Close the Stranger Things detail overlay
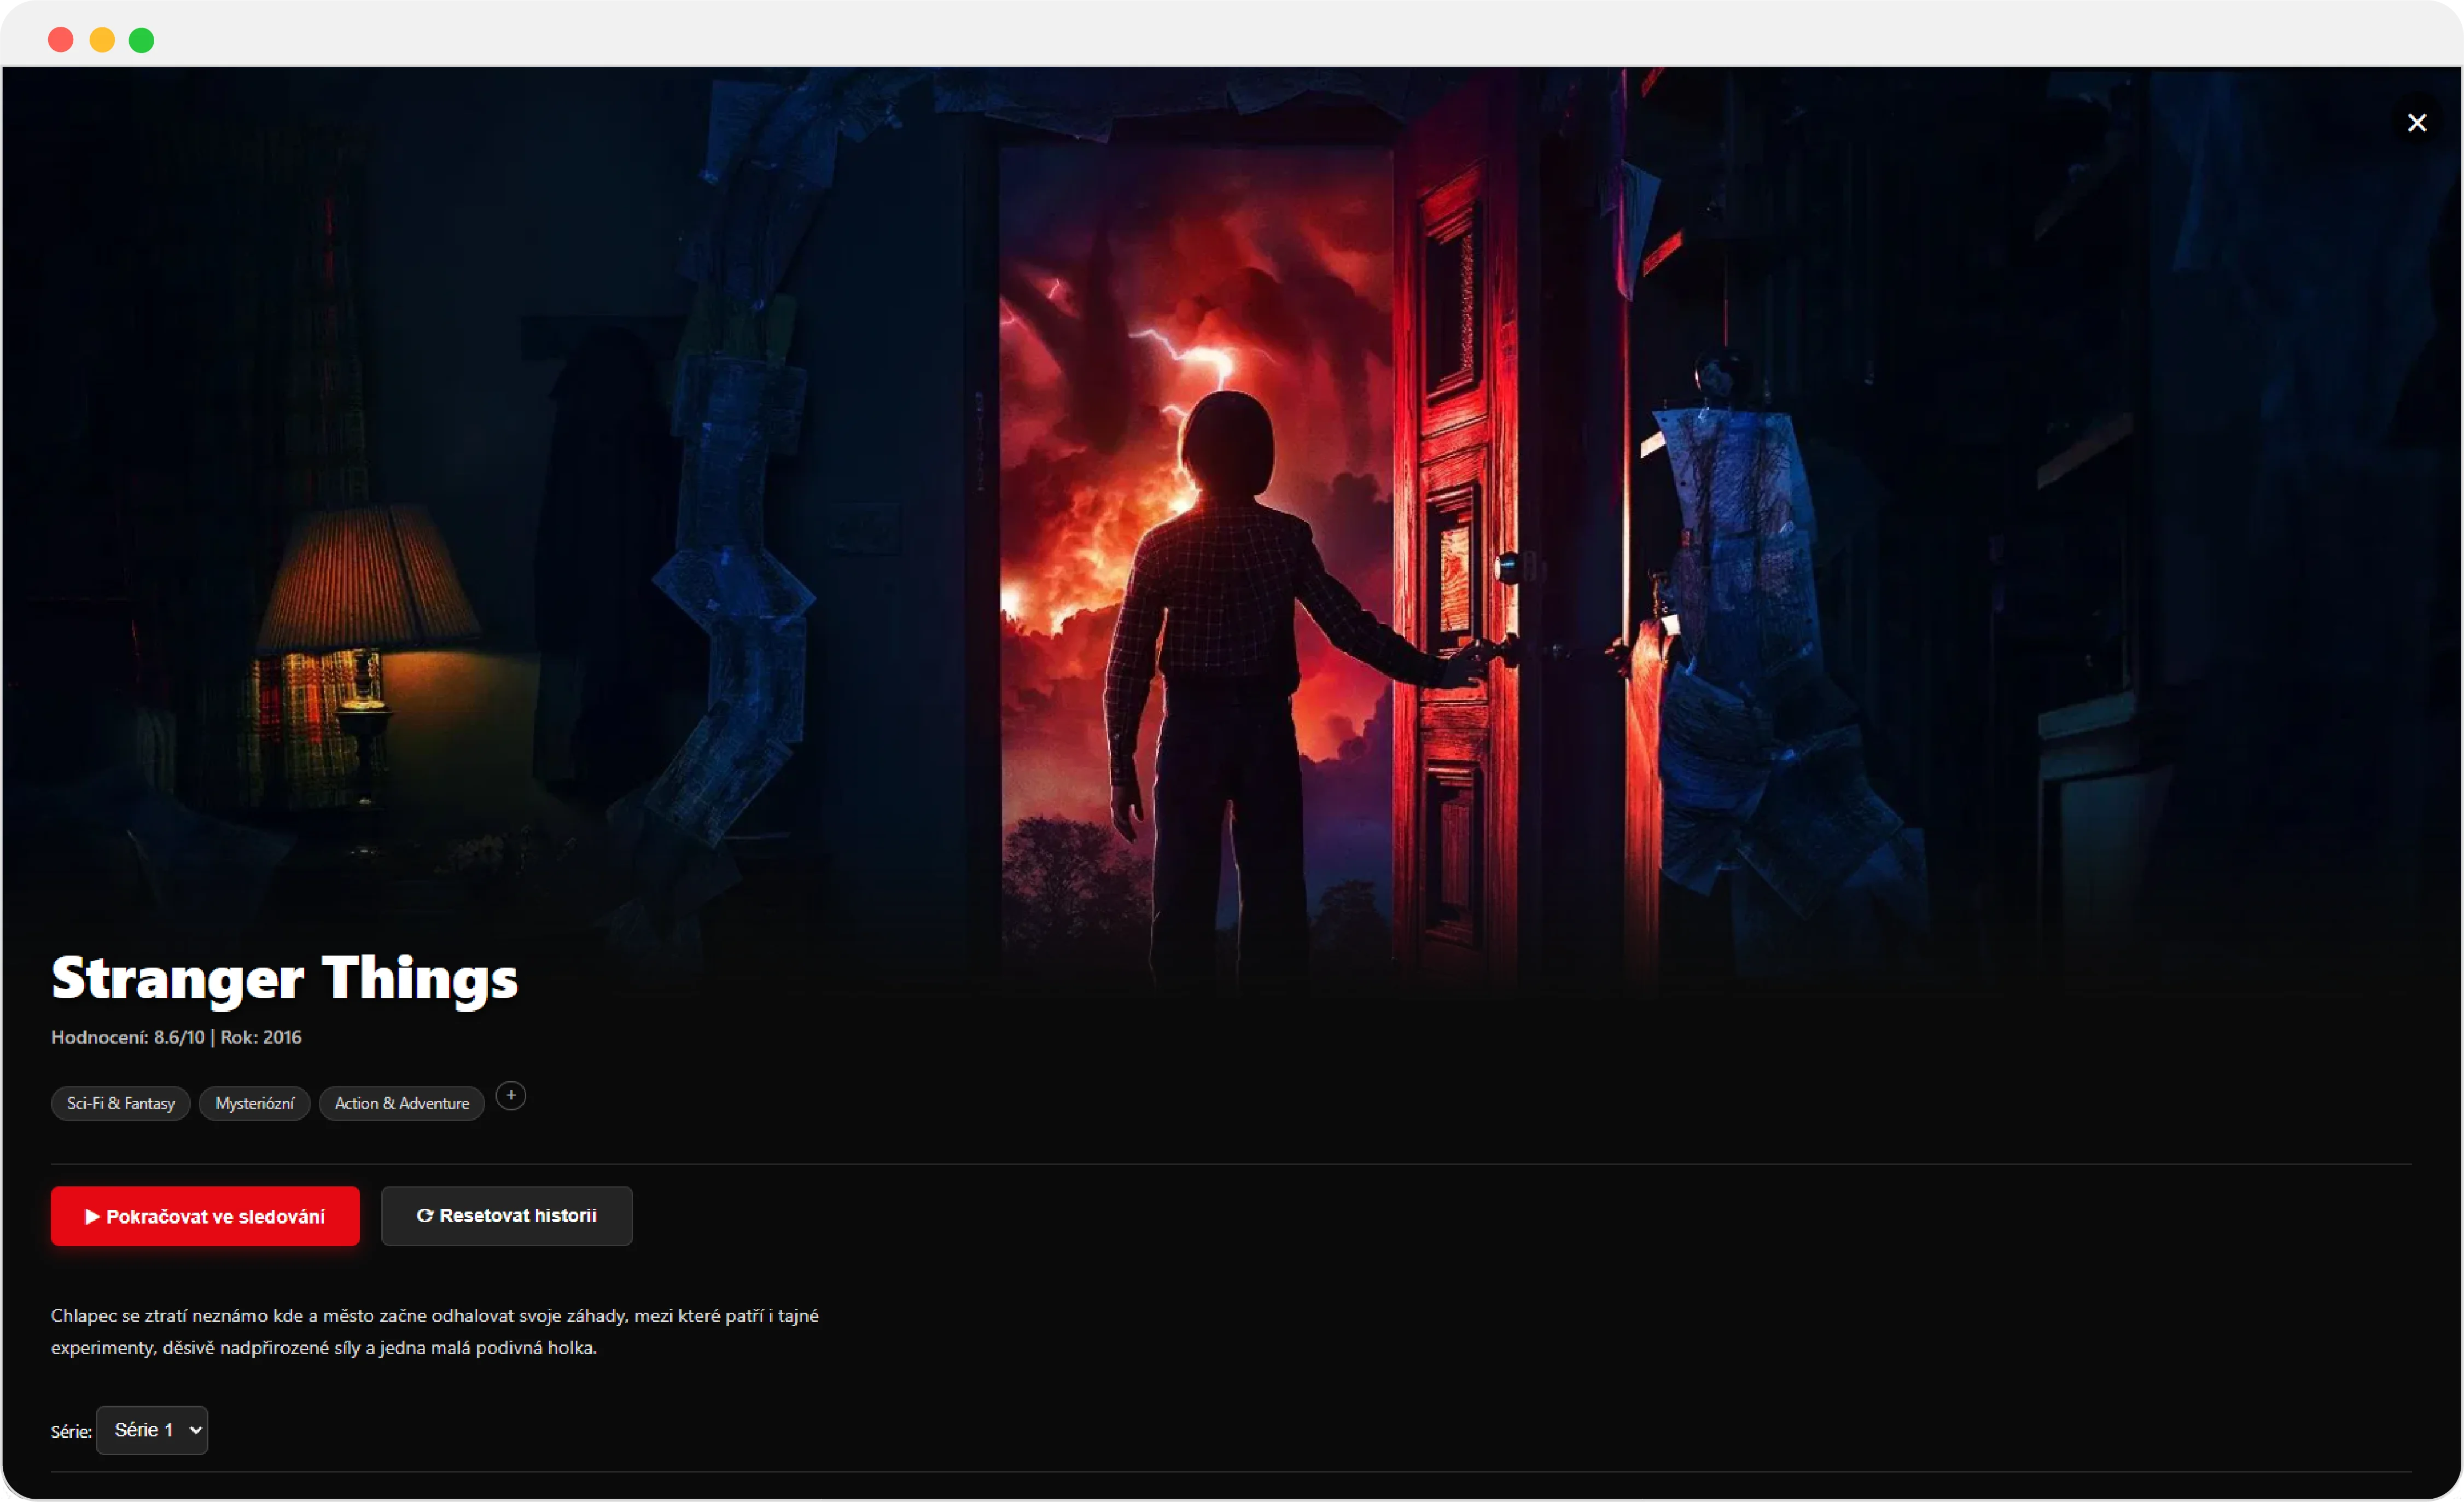 (2416, 123)
